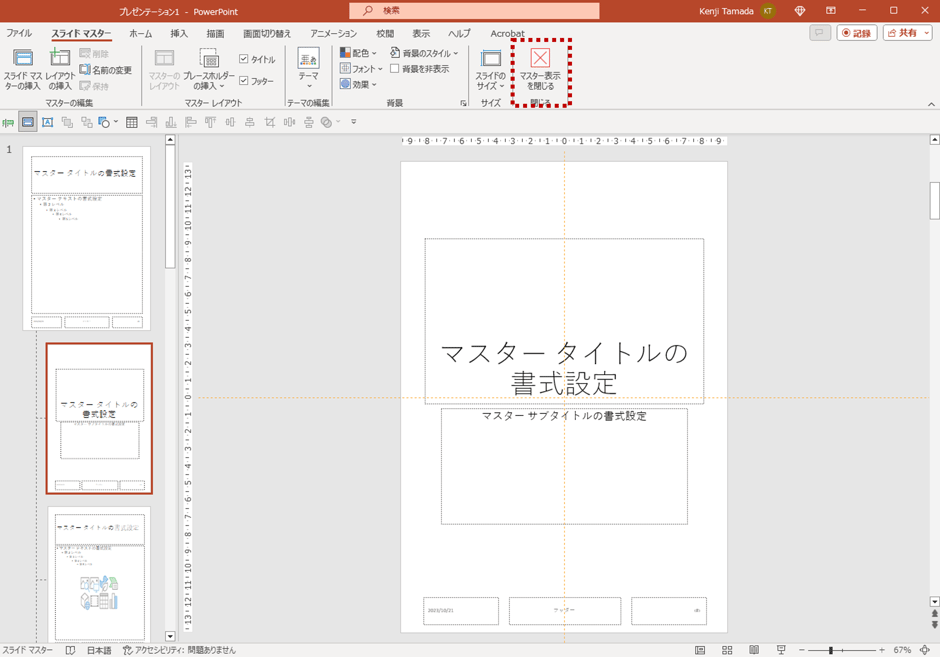
Task: Open the フォント fonts dropdown
Action: (361, 69)
